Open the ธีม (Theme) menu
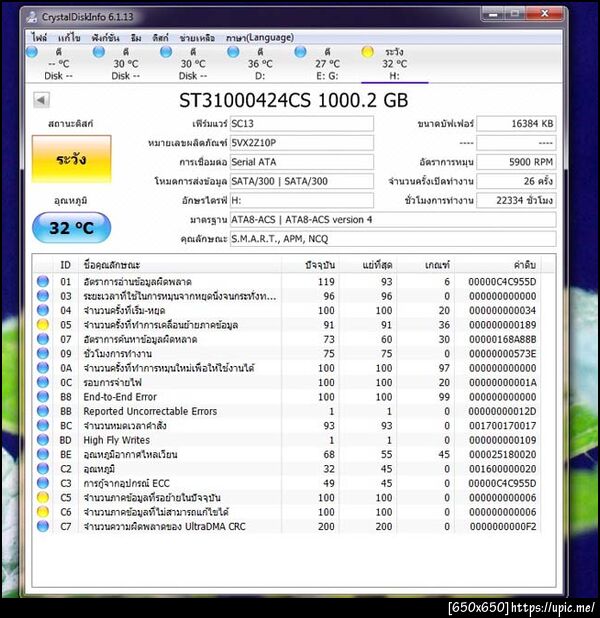 (x=136, y=38)
